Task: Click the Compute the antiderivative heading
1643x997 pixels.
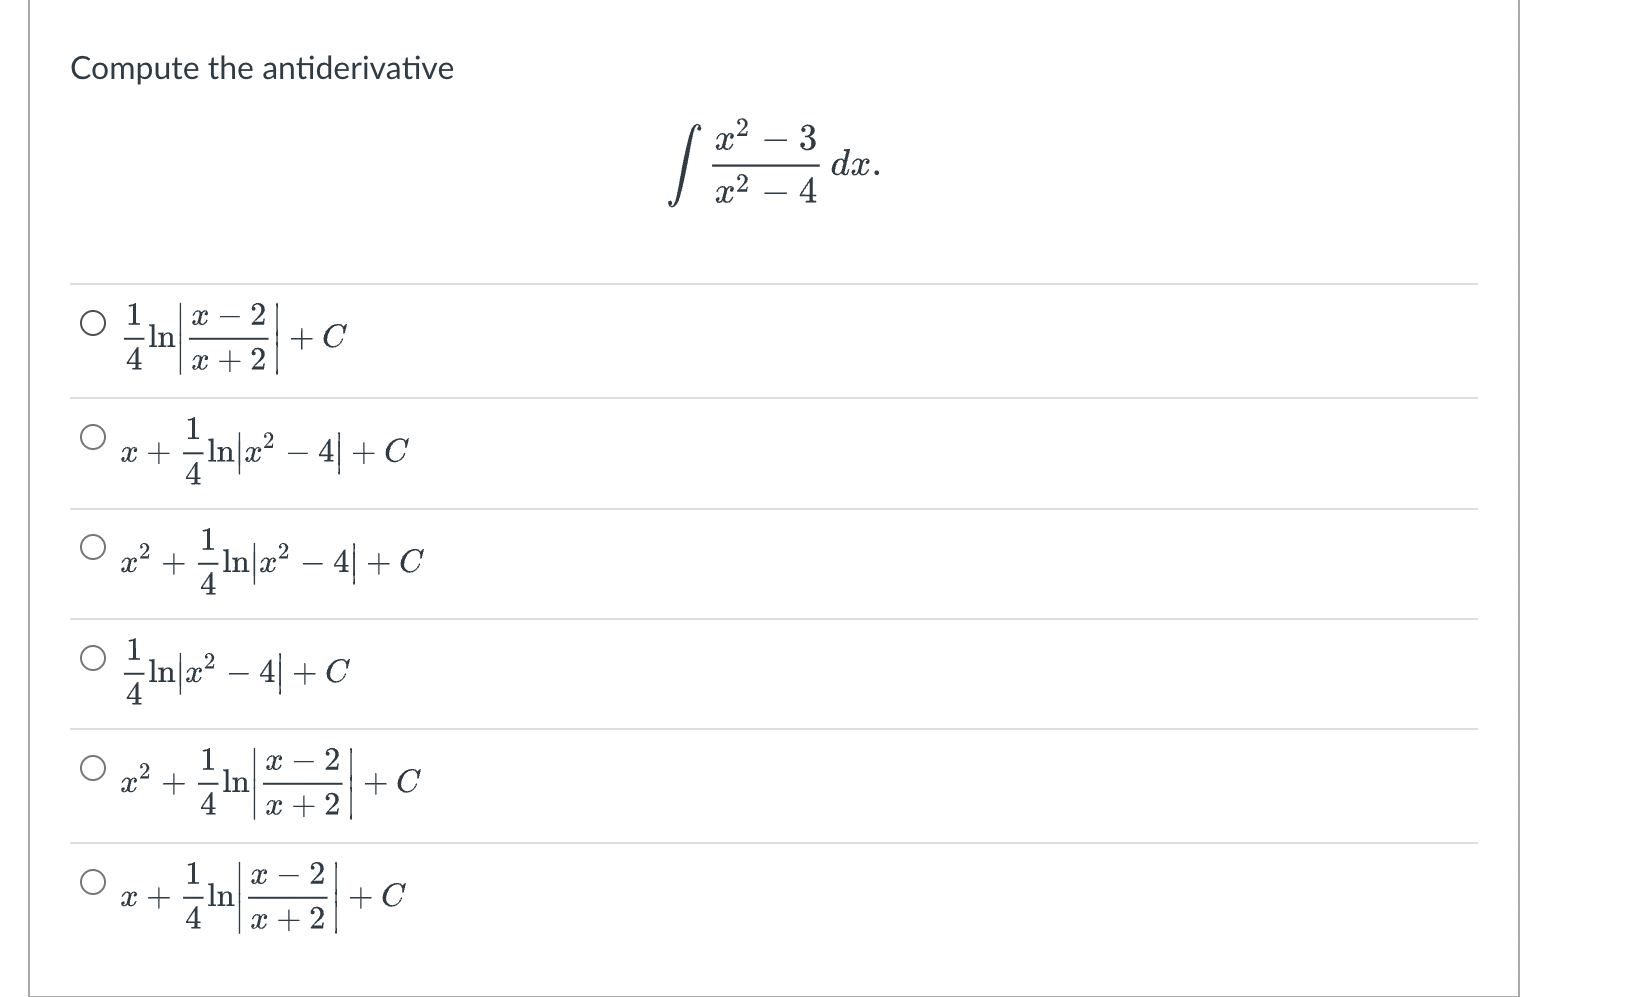Action: tap(263, 68)
